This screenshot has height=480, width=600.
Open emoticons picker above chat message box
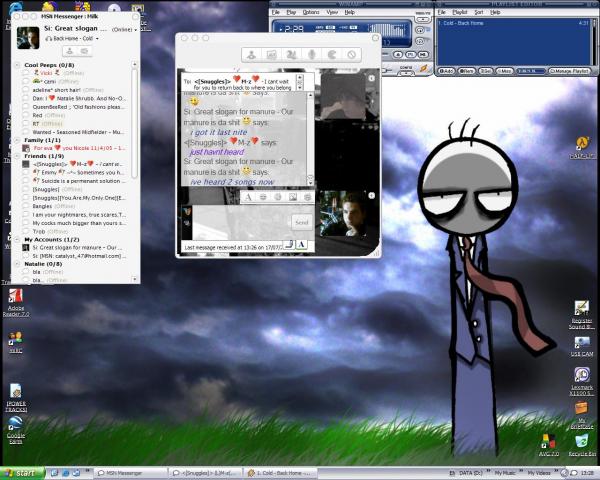click(x=263, y=197)
